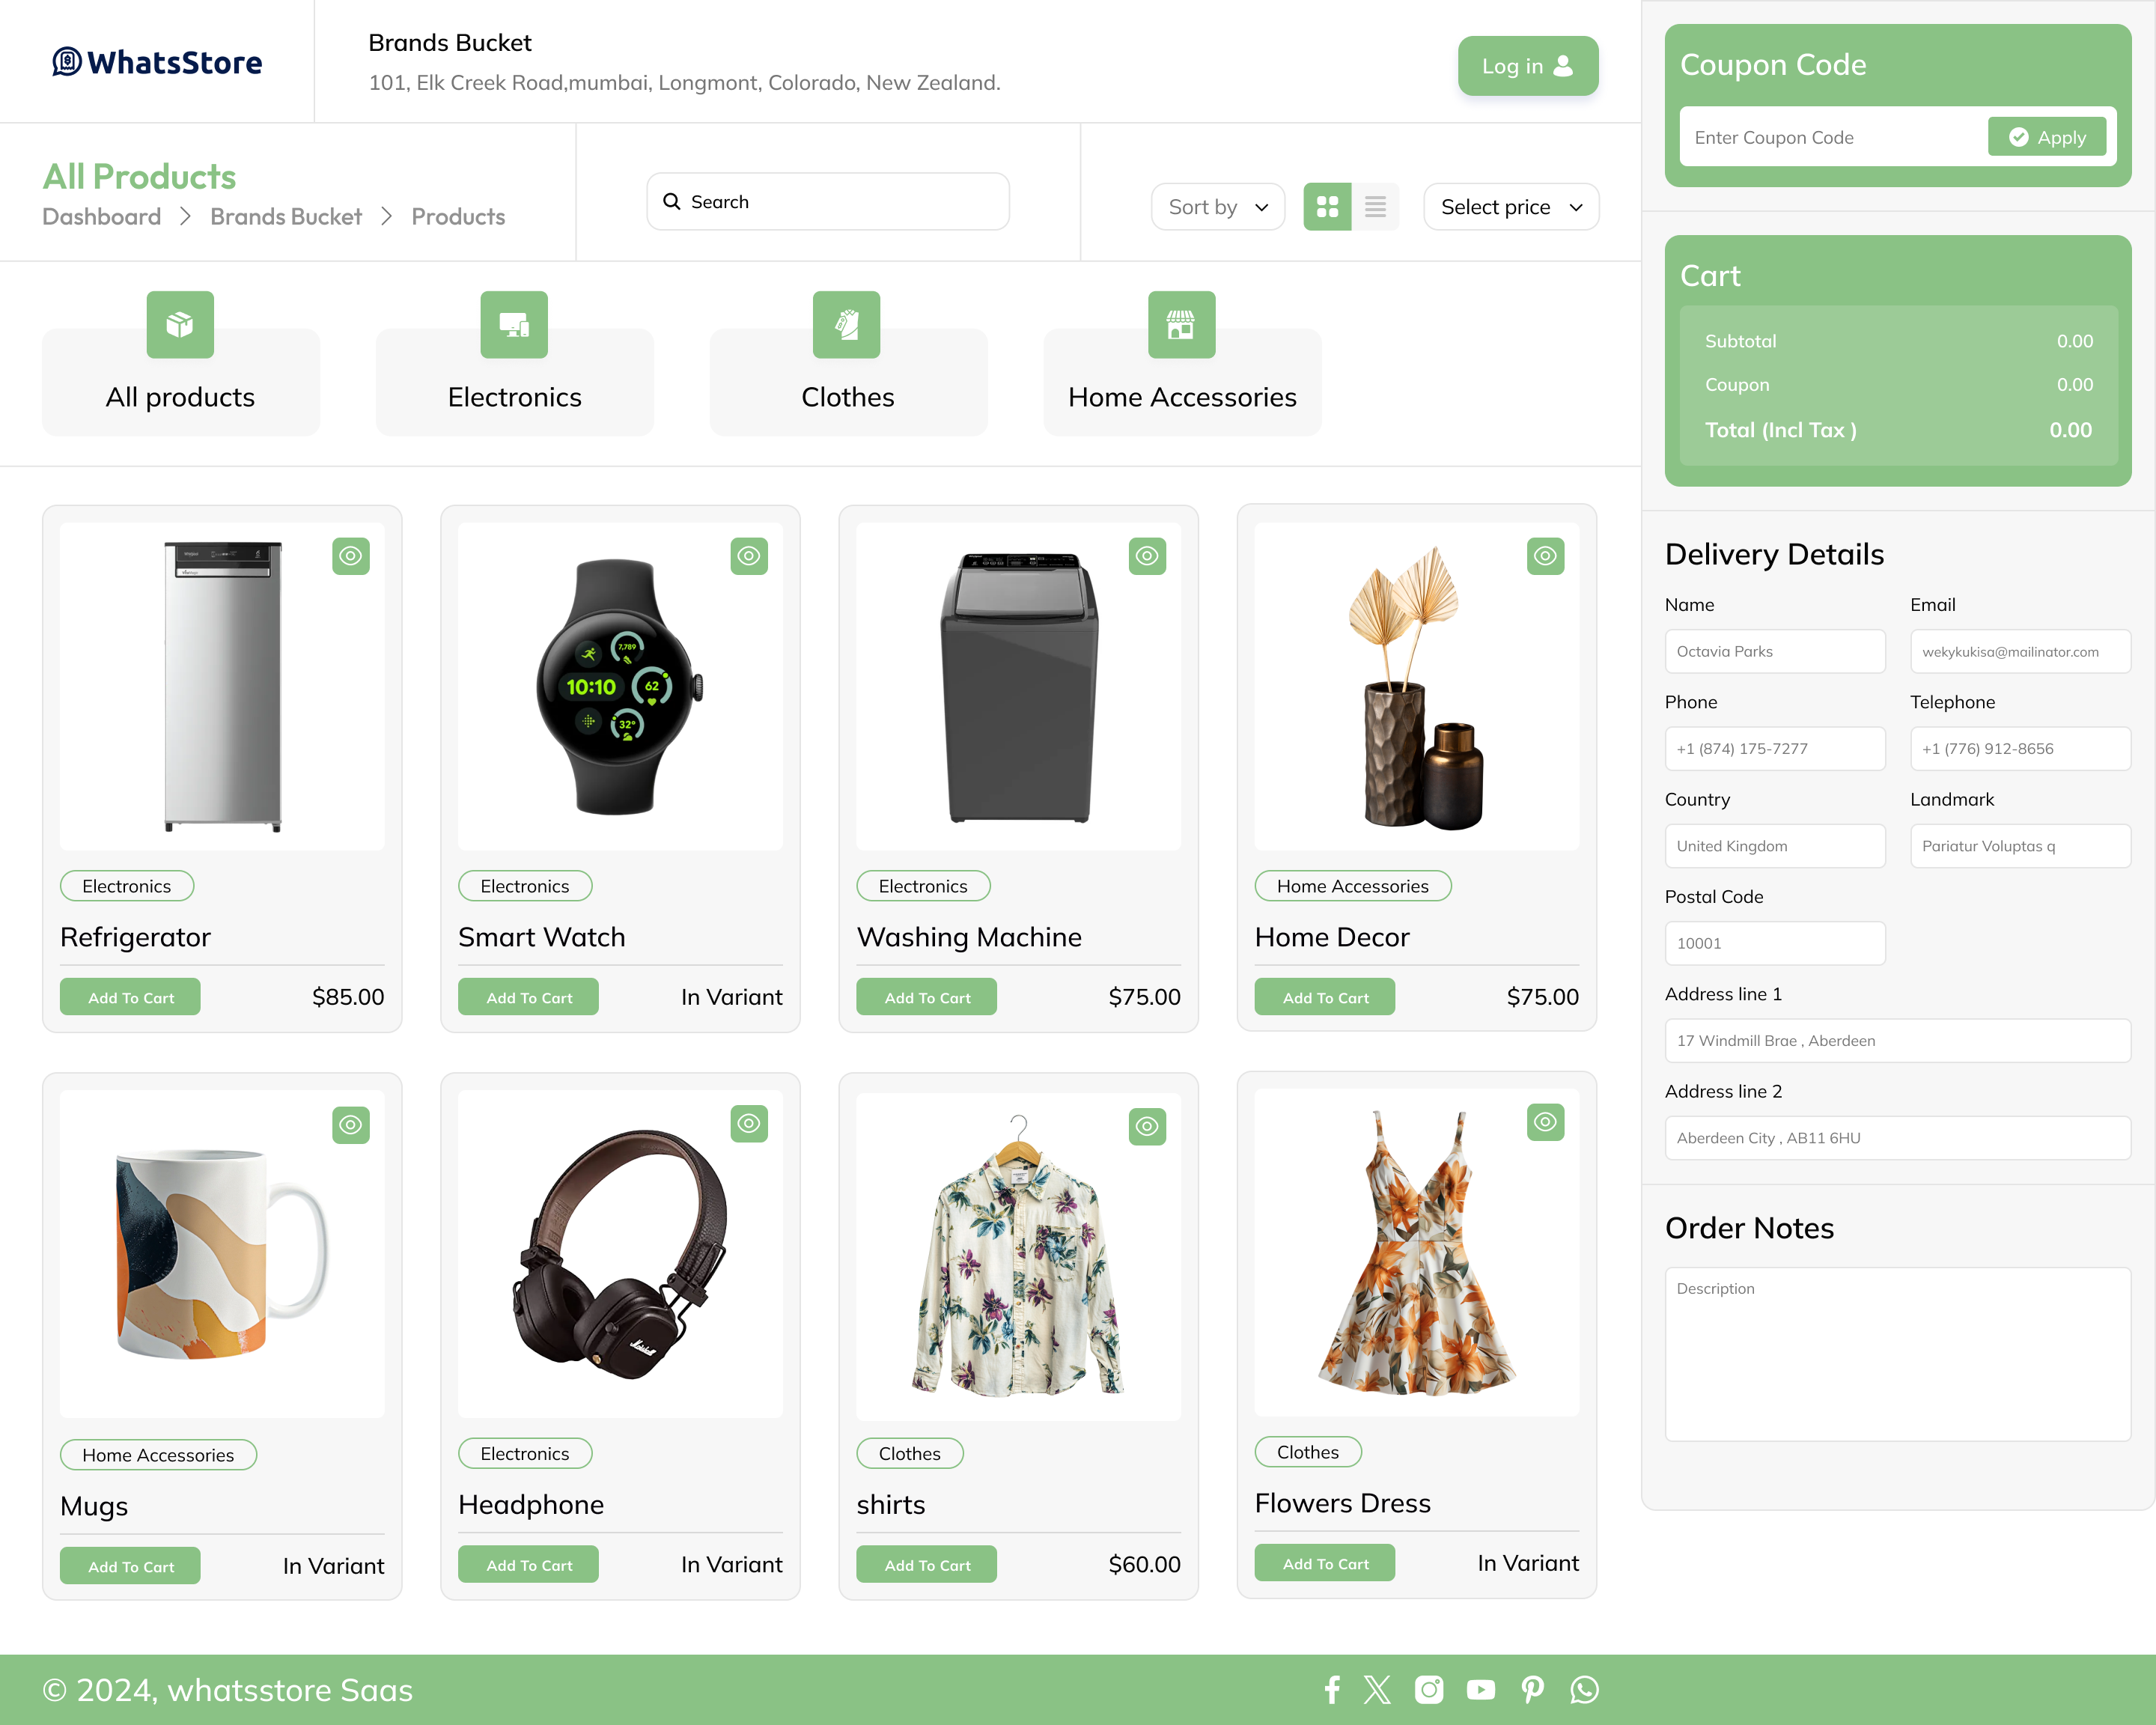The width and height of the screenshot is (2156, 1725).
Task: Open the YouTube footer icon
Action: point(1480,1690)
